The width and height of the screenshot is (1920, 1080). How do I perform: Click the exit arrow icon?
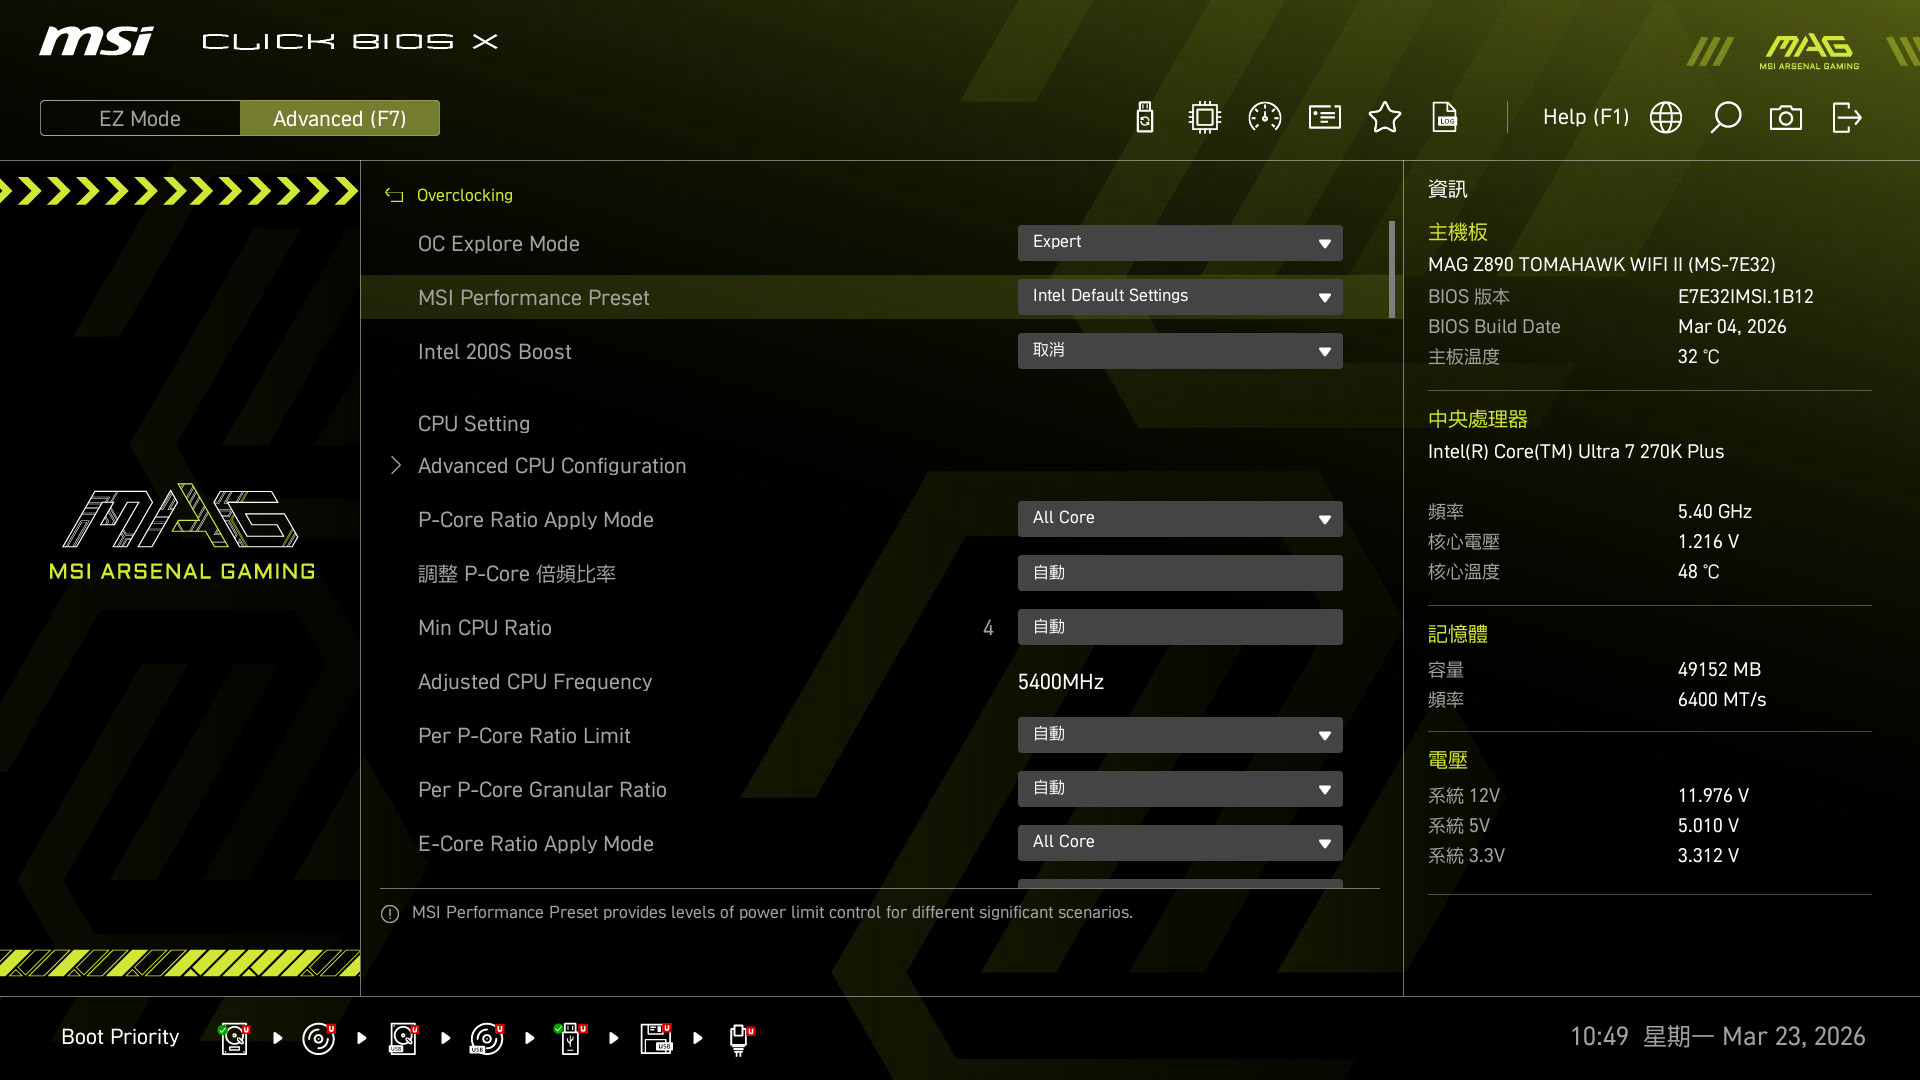(x=1846, y=118)
